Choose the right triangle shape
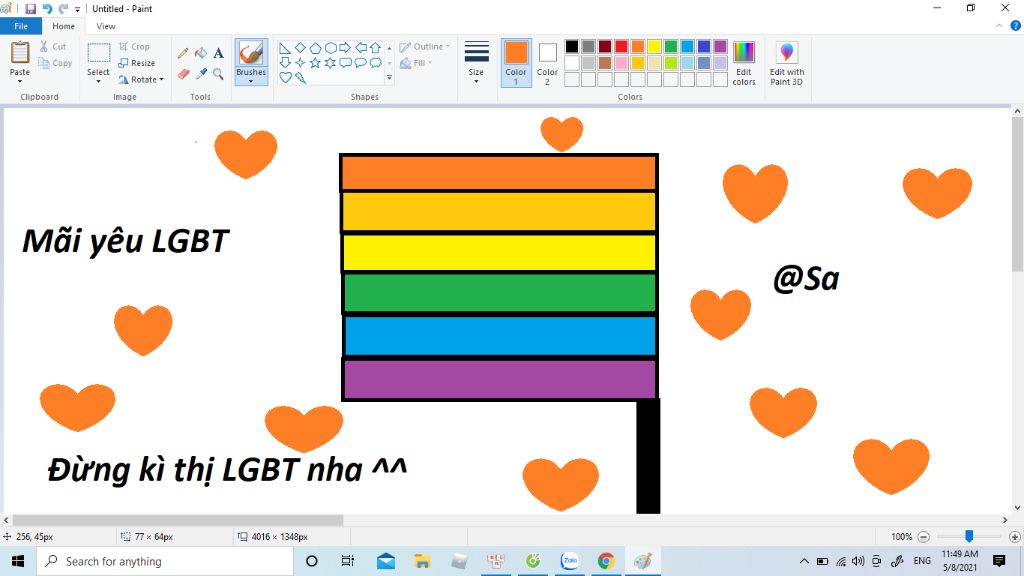The height and width of the screenshot is (576, 1024). click(x=285, y=48)
